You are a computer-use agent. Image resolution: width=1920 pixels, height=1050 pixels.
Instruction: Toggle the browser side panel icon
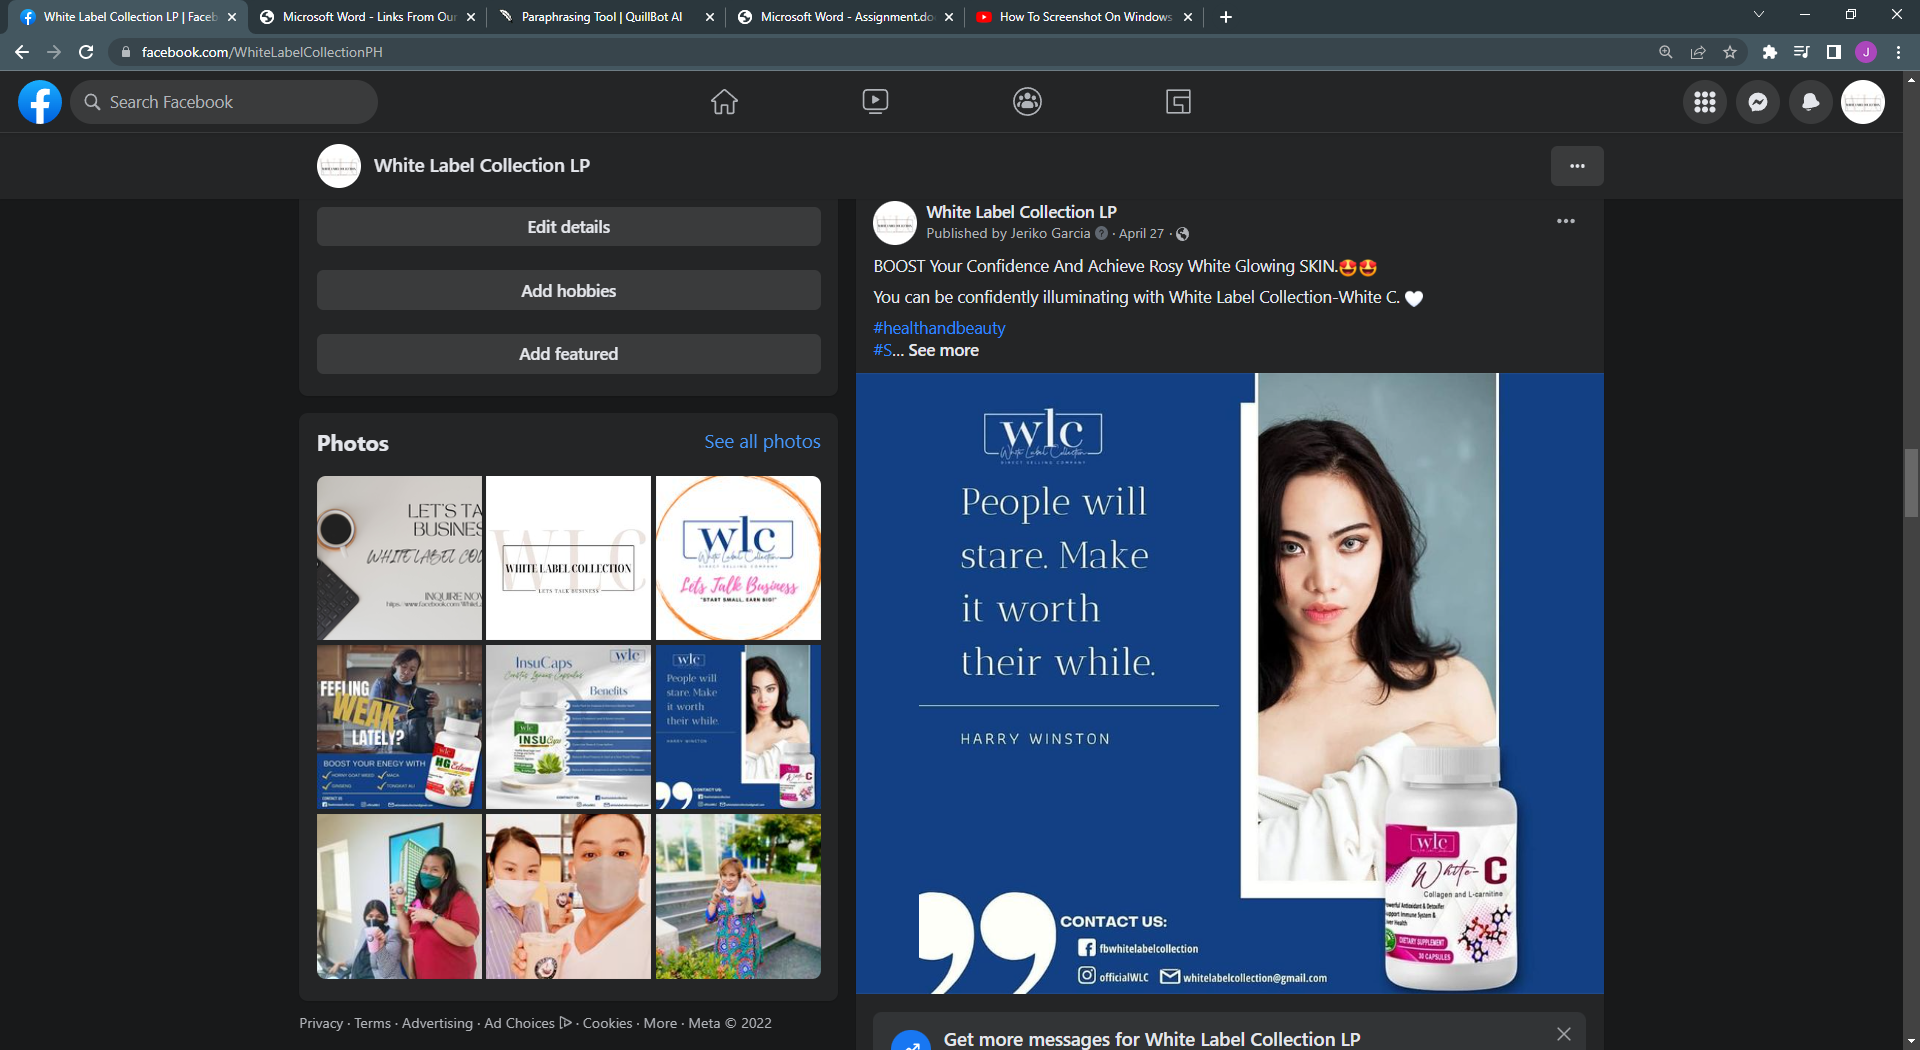(x=1834, y=52)
